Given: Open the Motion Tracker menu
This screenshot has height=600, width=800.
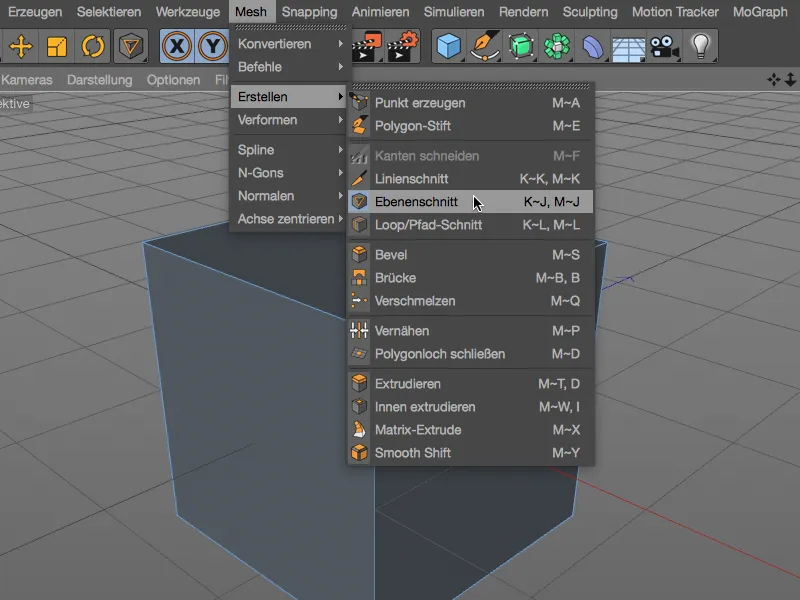Looking at the screenshot, I should tap(675, 12).
